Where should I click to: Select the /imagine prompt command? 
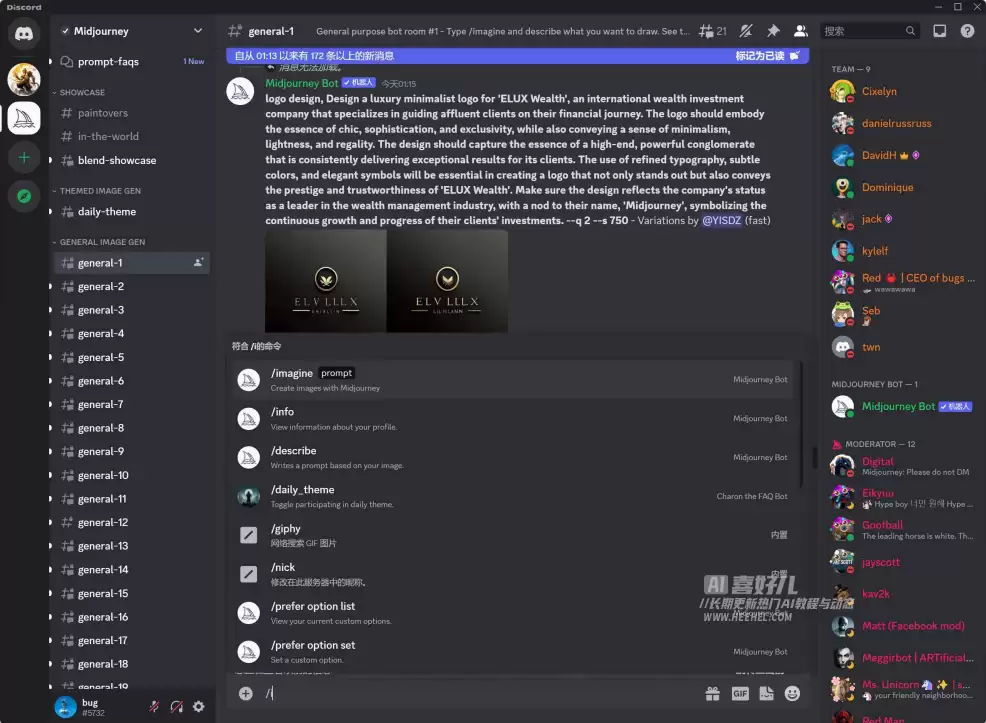coord(512,380)
